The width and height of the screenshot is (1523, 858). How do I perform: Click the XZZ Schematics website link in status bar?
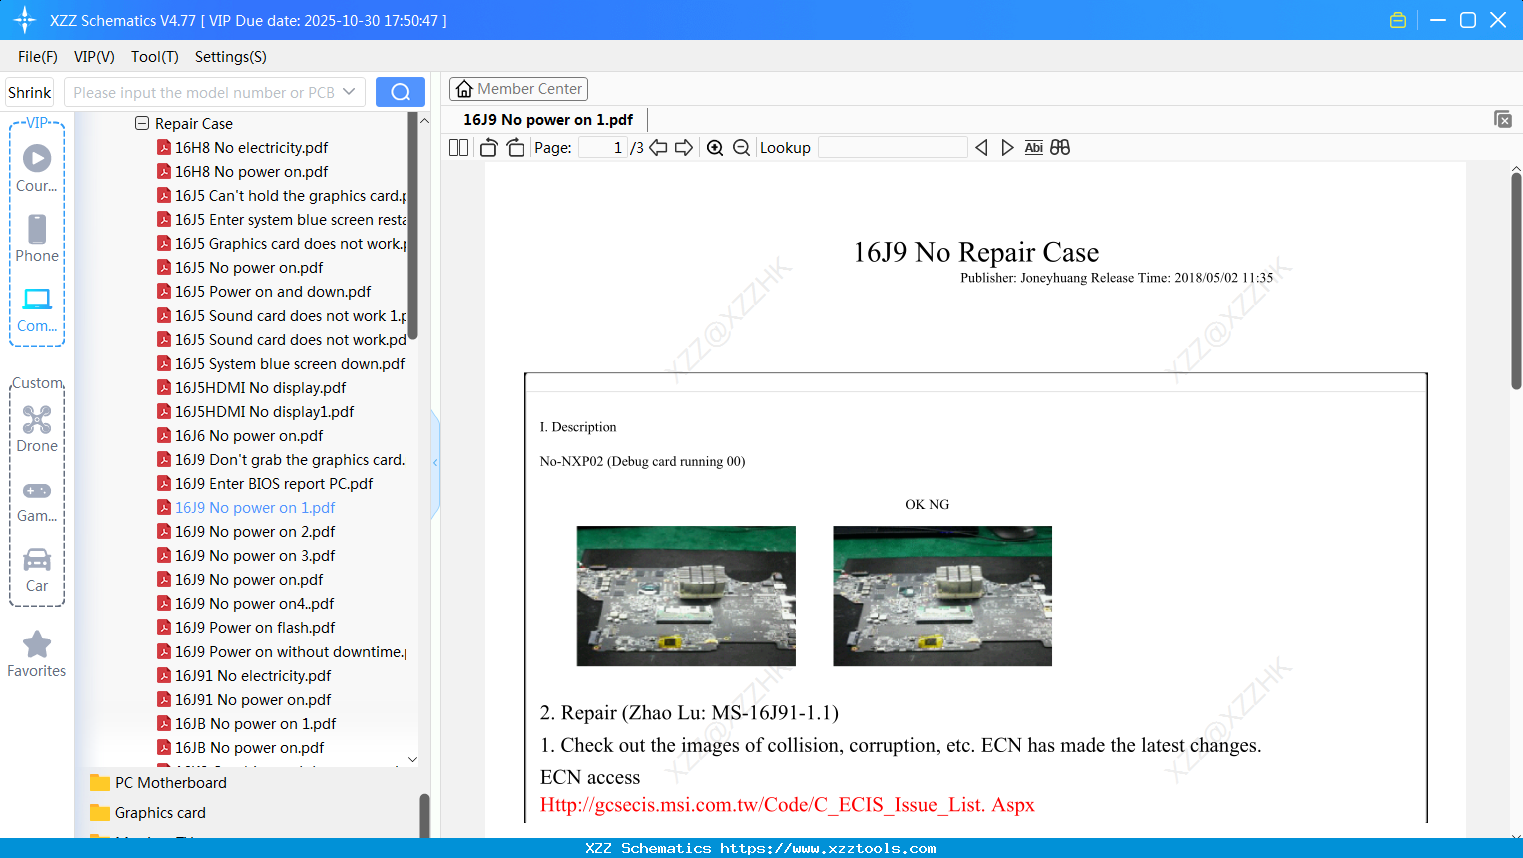click(828, 848)
